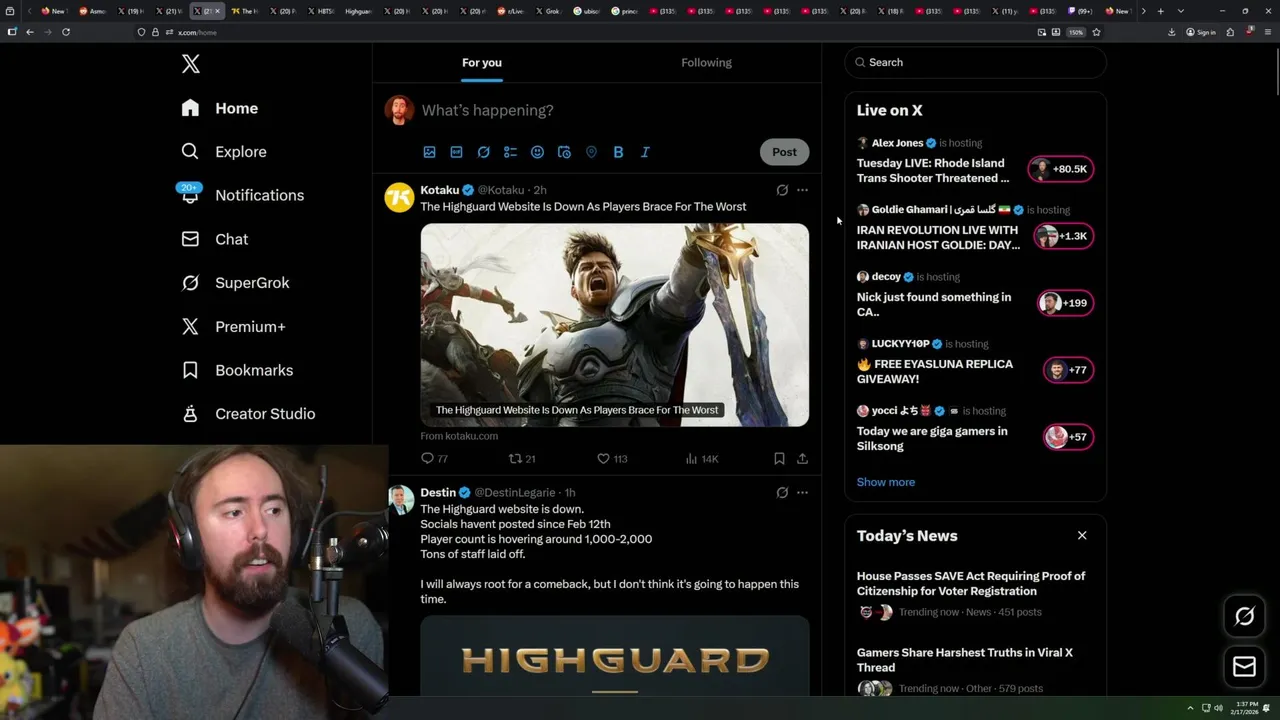Open the floating Grok button
Image resolution: width=1280 pixels, height=720 pixels.
click(x=1244, y=617)
